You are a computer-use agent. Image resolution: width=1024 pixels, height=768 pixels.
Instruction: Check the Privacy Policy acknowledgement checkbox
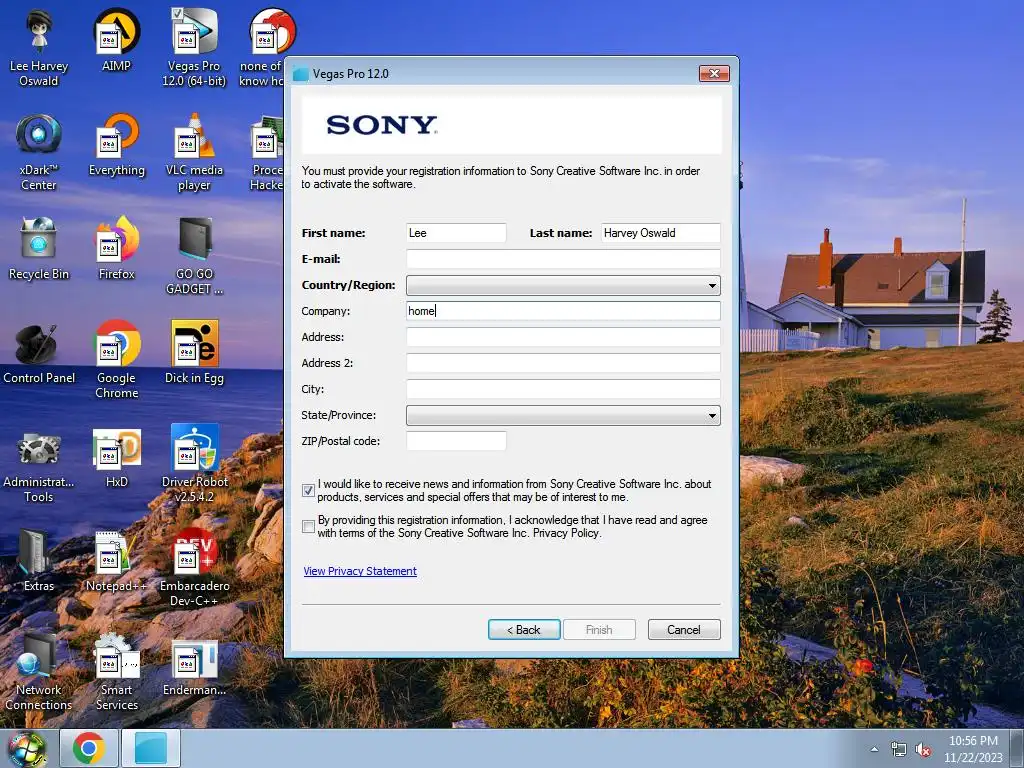click(308, 526)
